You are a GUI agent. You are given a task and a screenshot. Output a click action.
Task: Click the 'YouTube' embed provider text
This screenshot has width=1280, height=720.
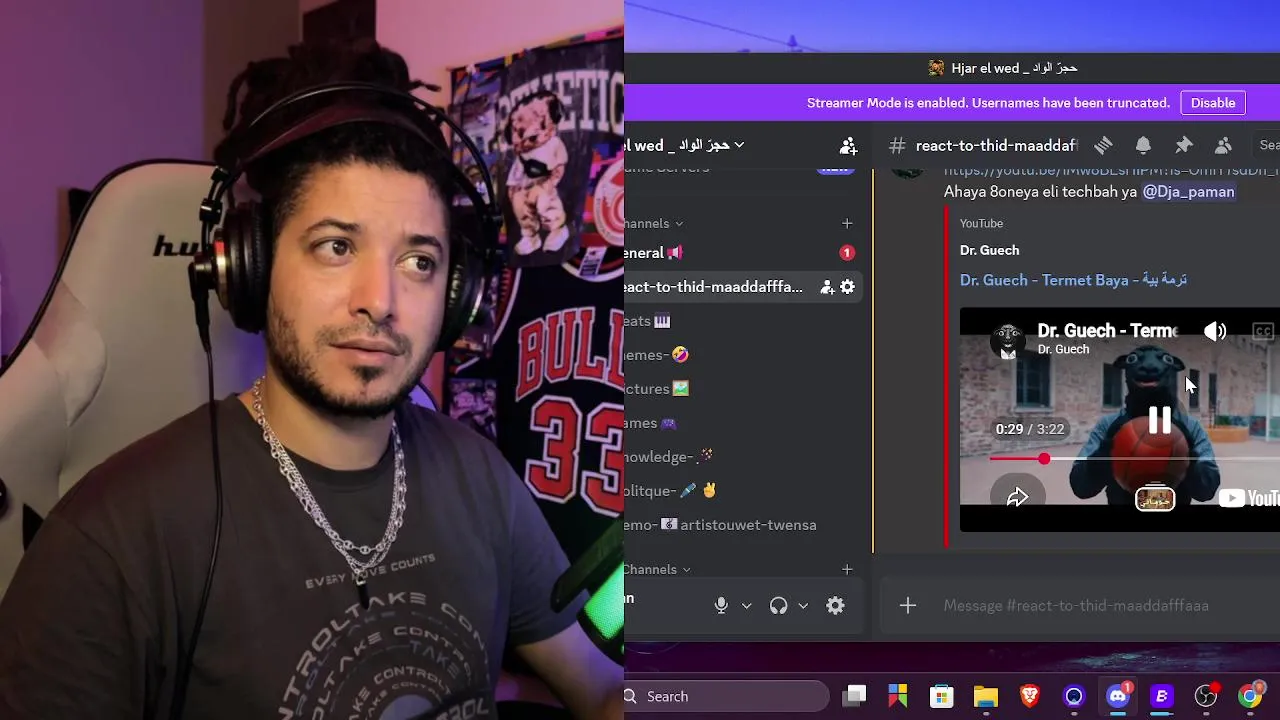981,223
